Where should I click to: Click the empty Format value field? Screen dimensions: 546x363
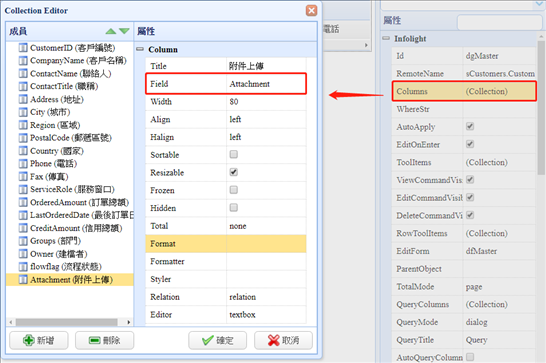[266, 244]
